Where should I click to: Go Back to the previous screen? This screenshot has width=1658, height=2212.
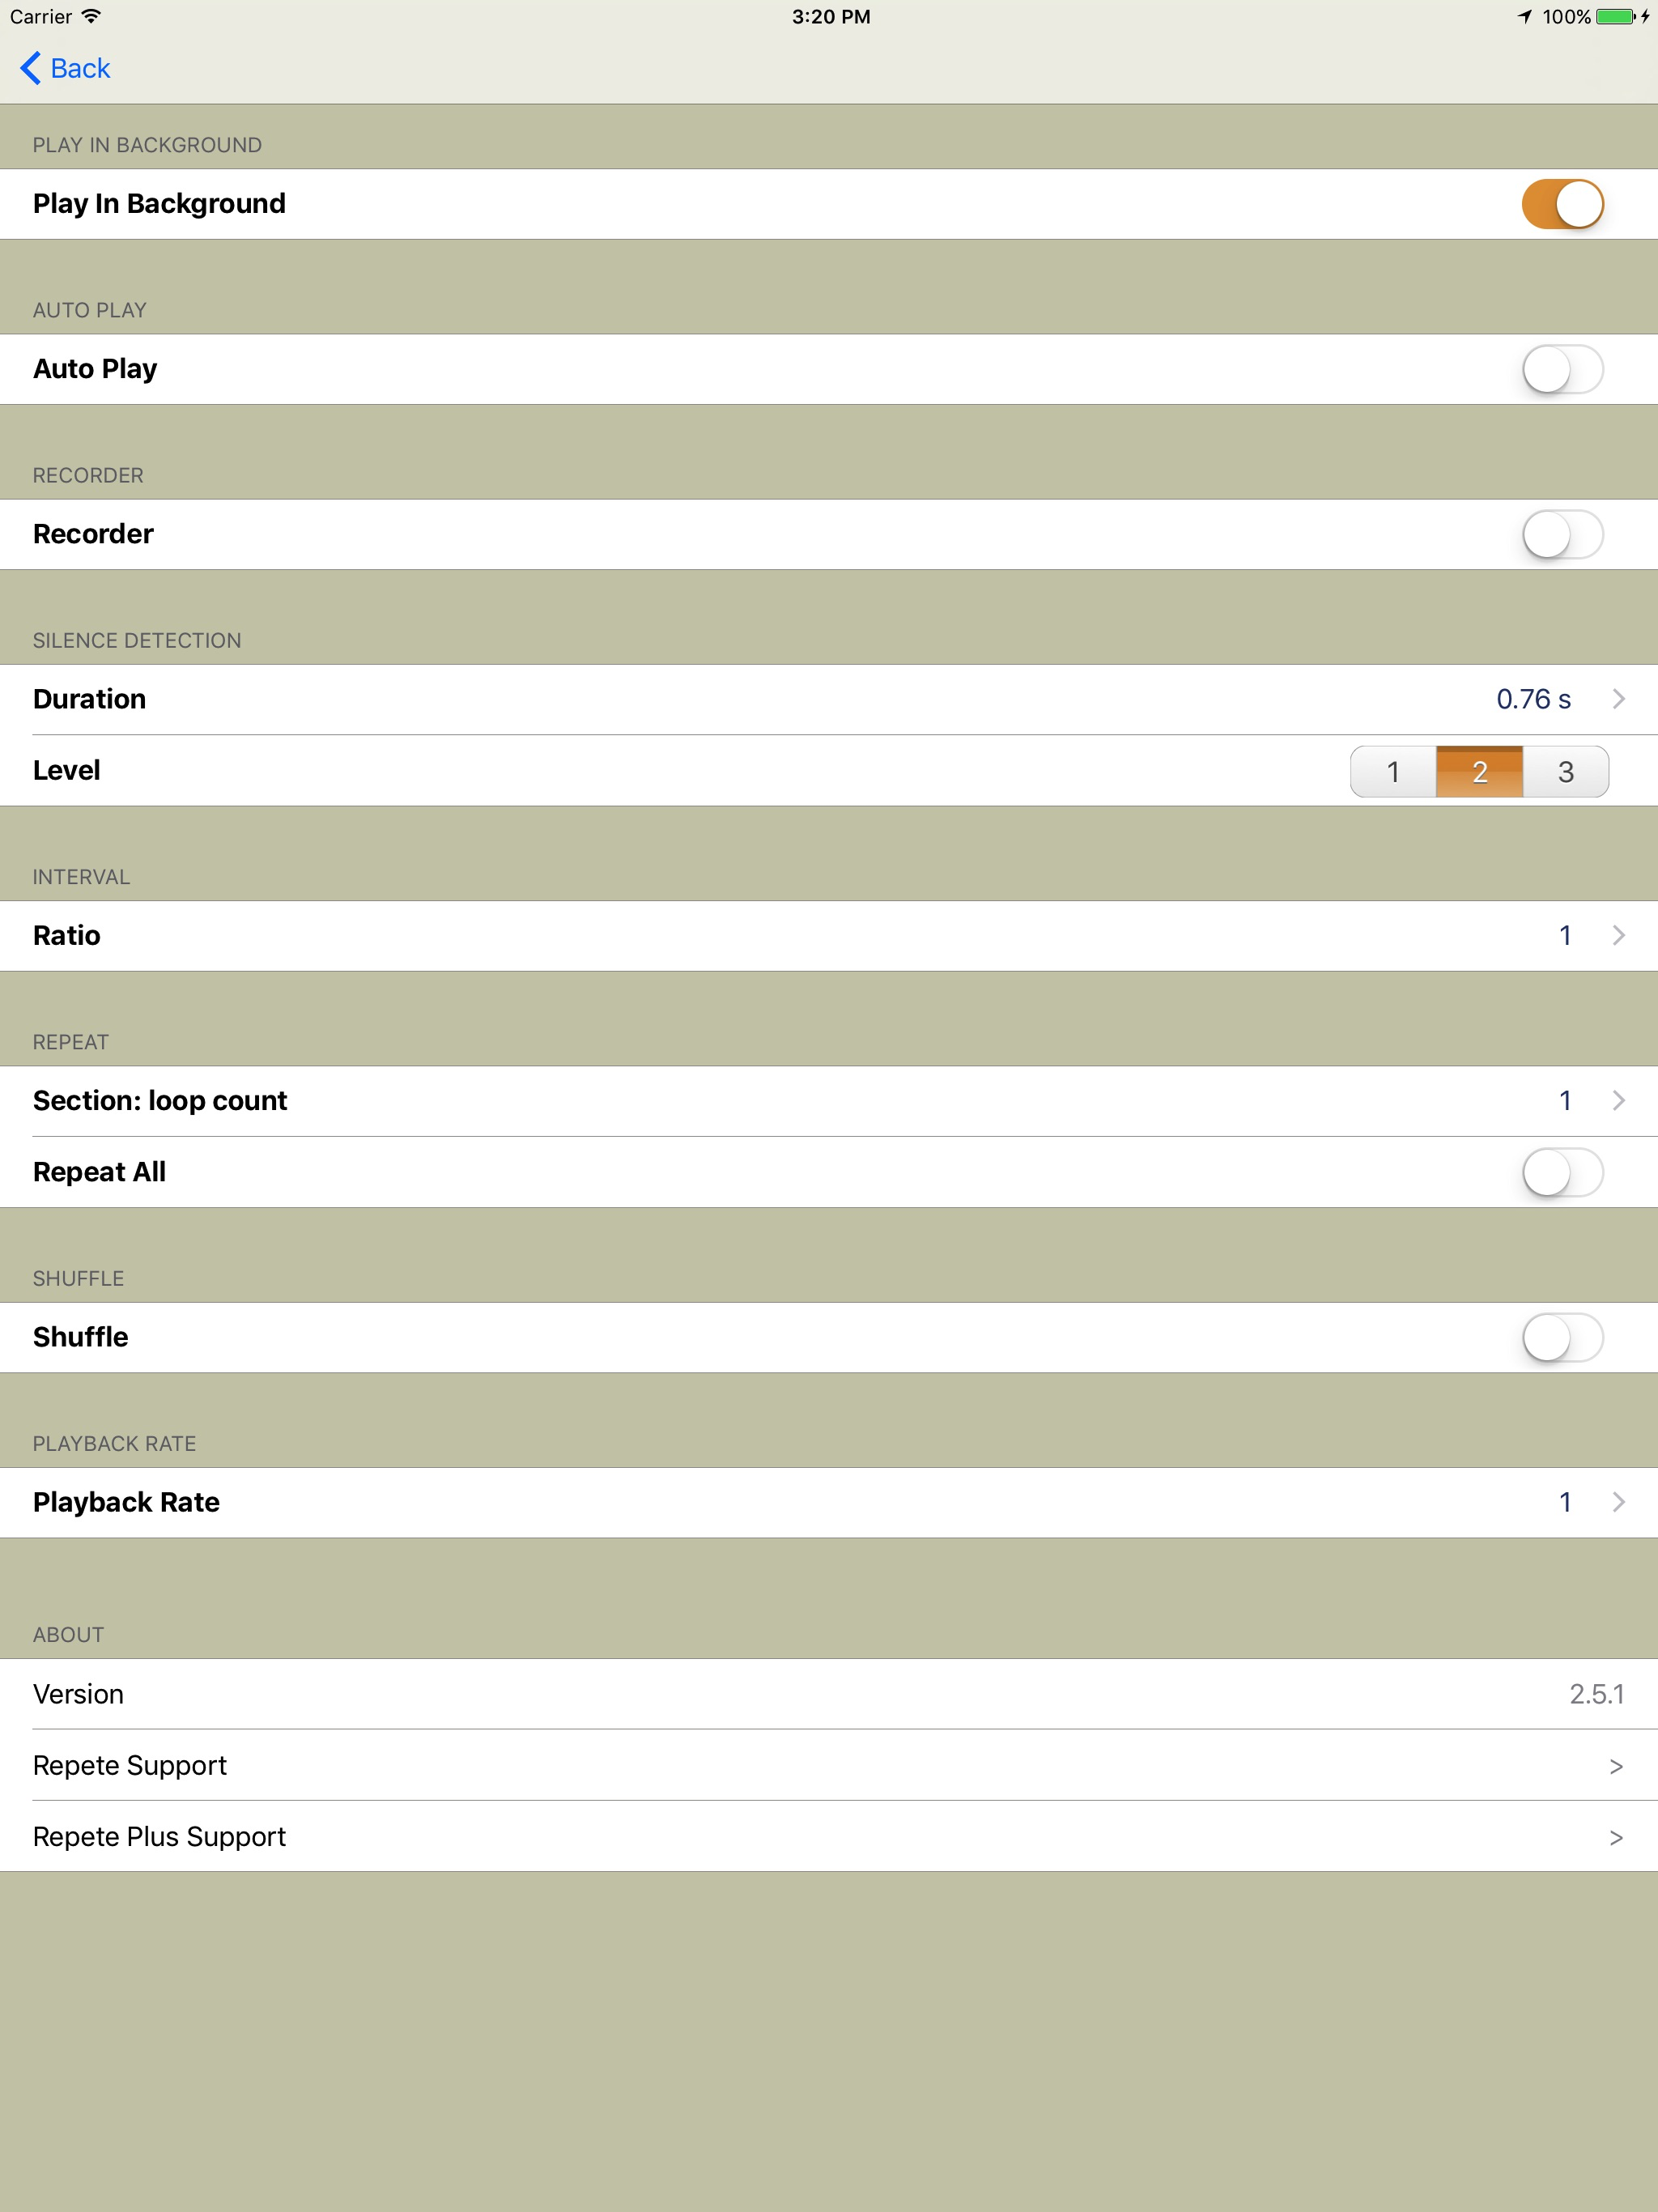coord(66,68)
